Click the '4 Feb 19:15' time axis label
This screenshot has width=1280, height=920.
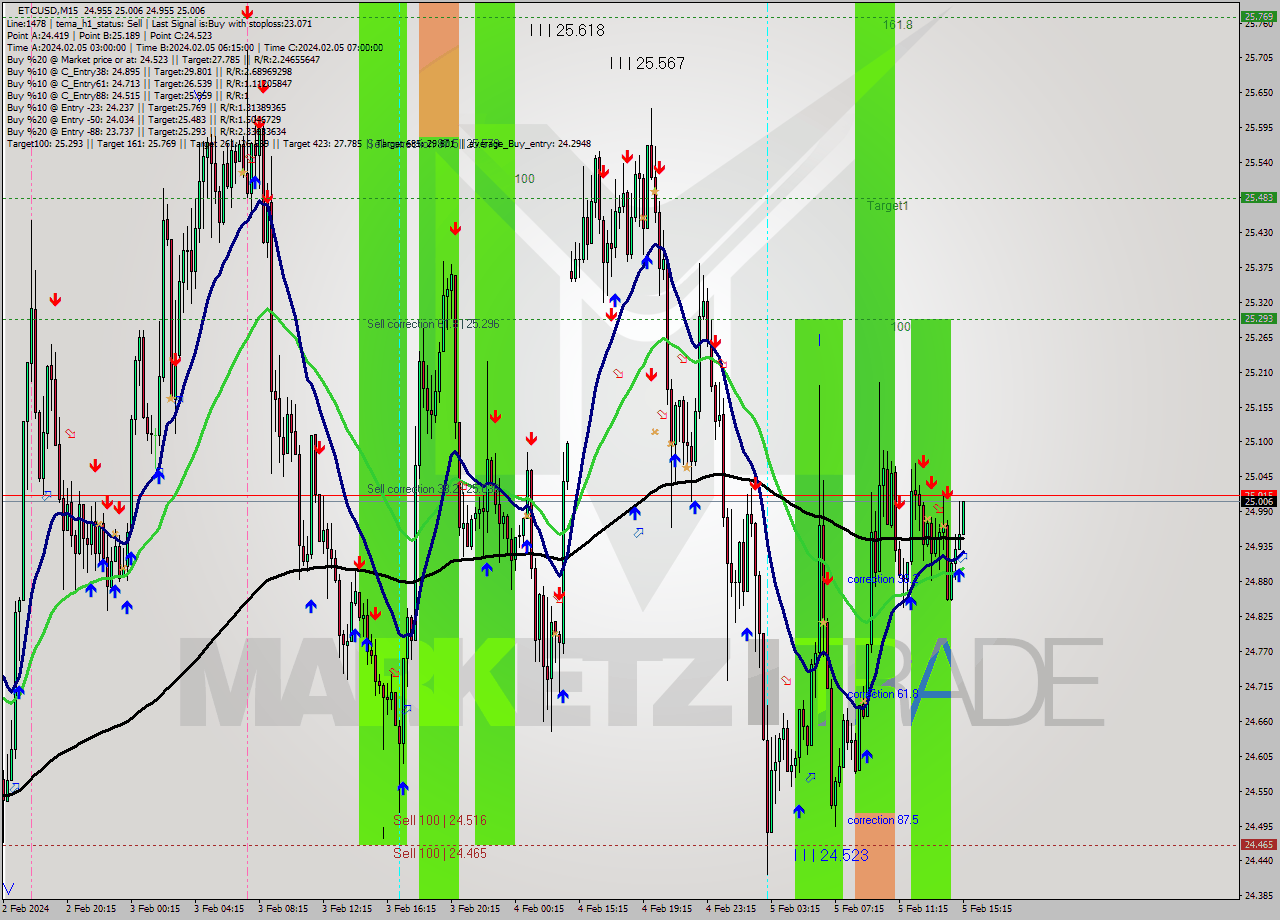(x=667, y=909)
